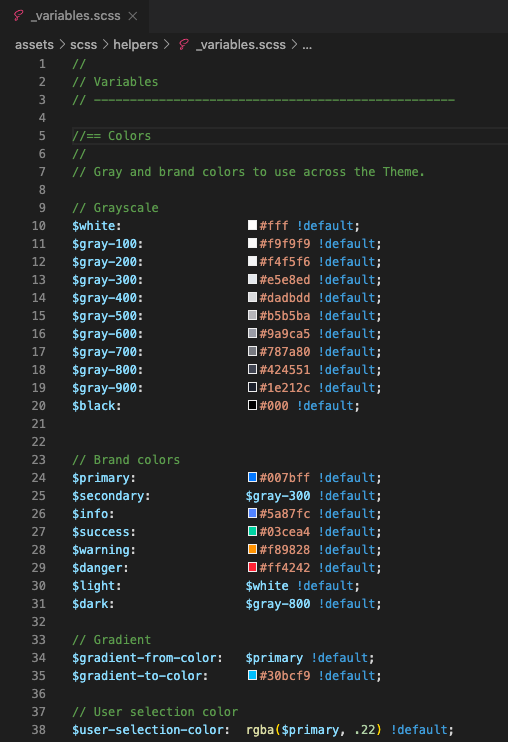The width and height of the screenshot is (508, 742).
Task: Click the $gradient-to-color variable name
Action: point(137,675)
